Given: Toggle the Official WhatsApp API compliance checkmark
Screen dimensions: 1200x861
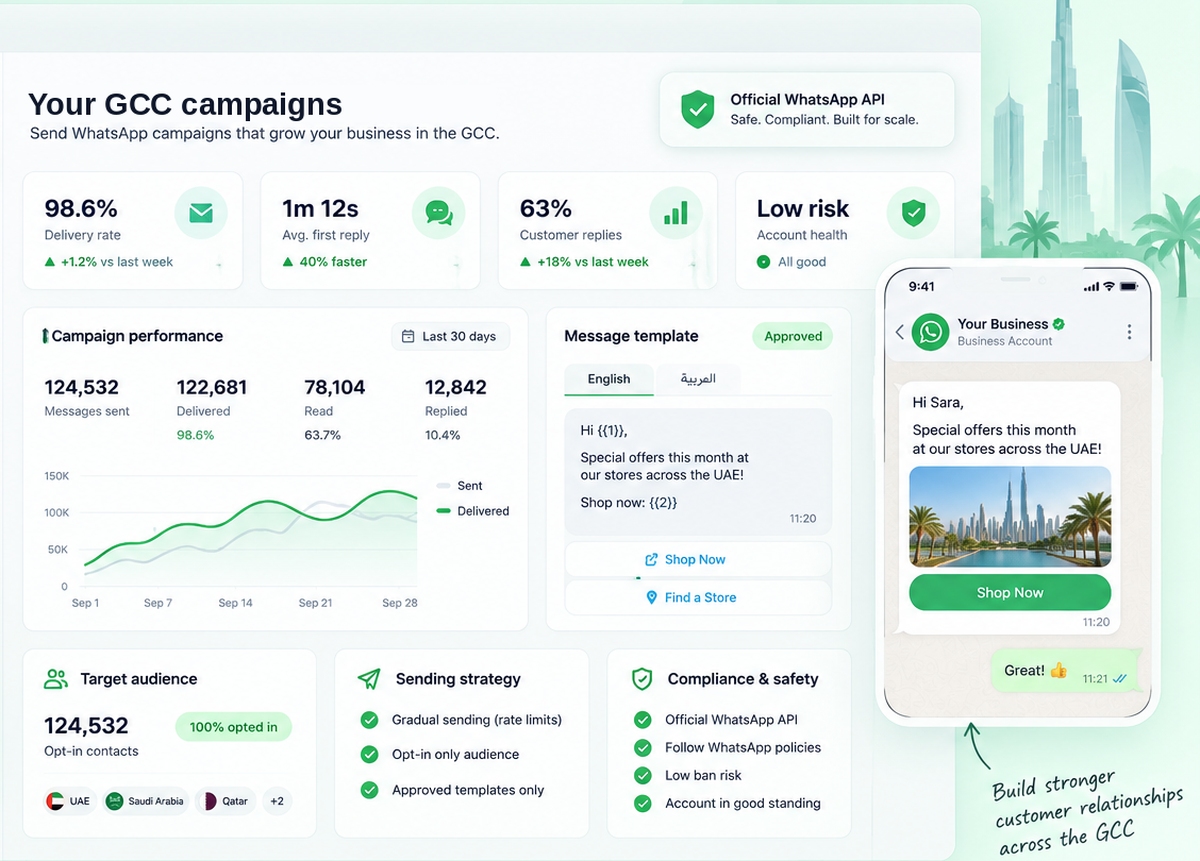Looking at the screenshot, I should 643,720.
